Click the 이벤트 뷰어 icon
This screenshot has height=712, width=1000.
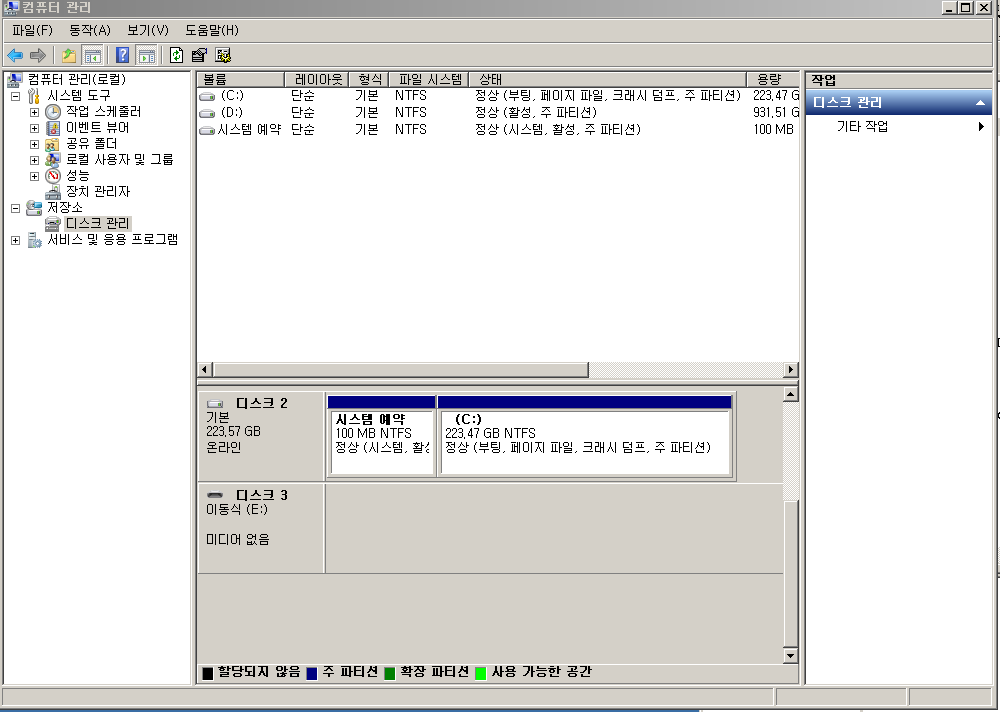coord(53,128)
